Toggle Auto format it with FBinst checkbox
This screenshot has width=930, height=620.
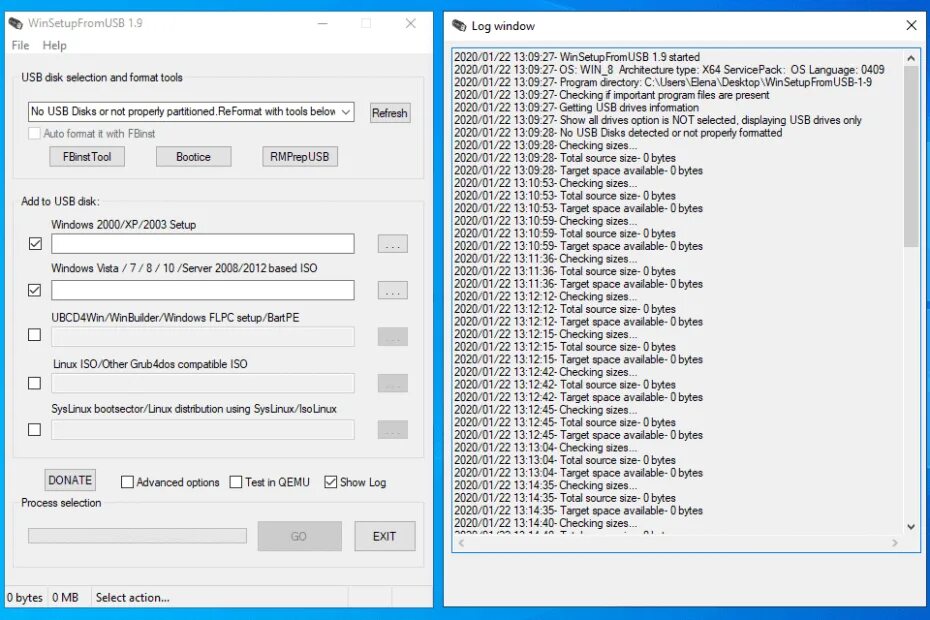[34, 133]
